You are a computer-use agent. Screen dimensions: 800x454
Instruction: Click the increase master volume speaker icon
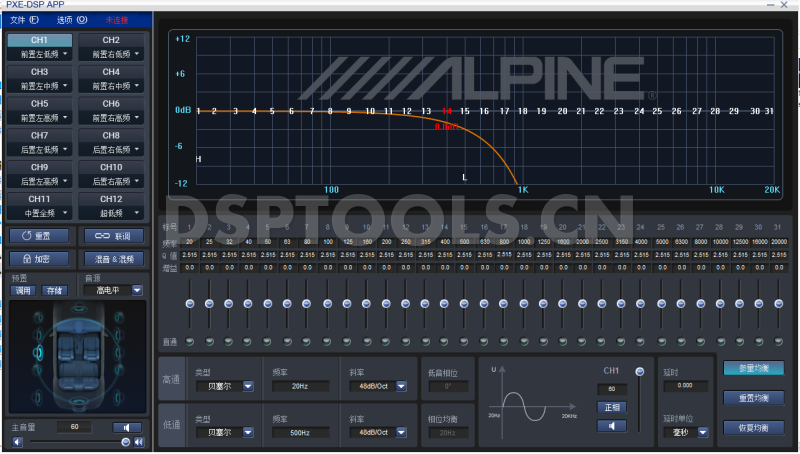point(139,442)
